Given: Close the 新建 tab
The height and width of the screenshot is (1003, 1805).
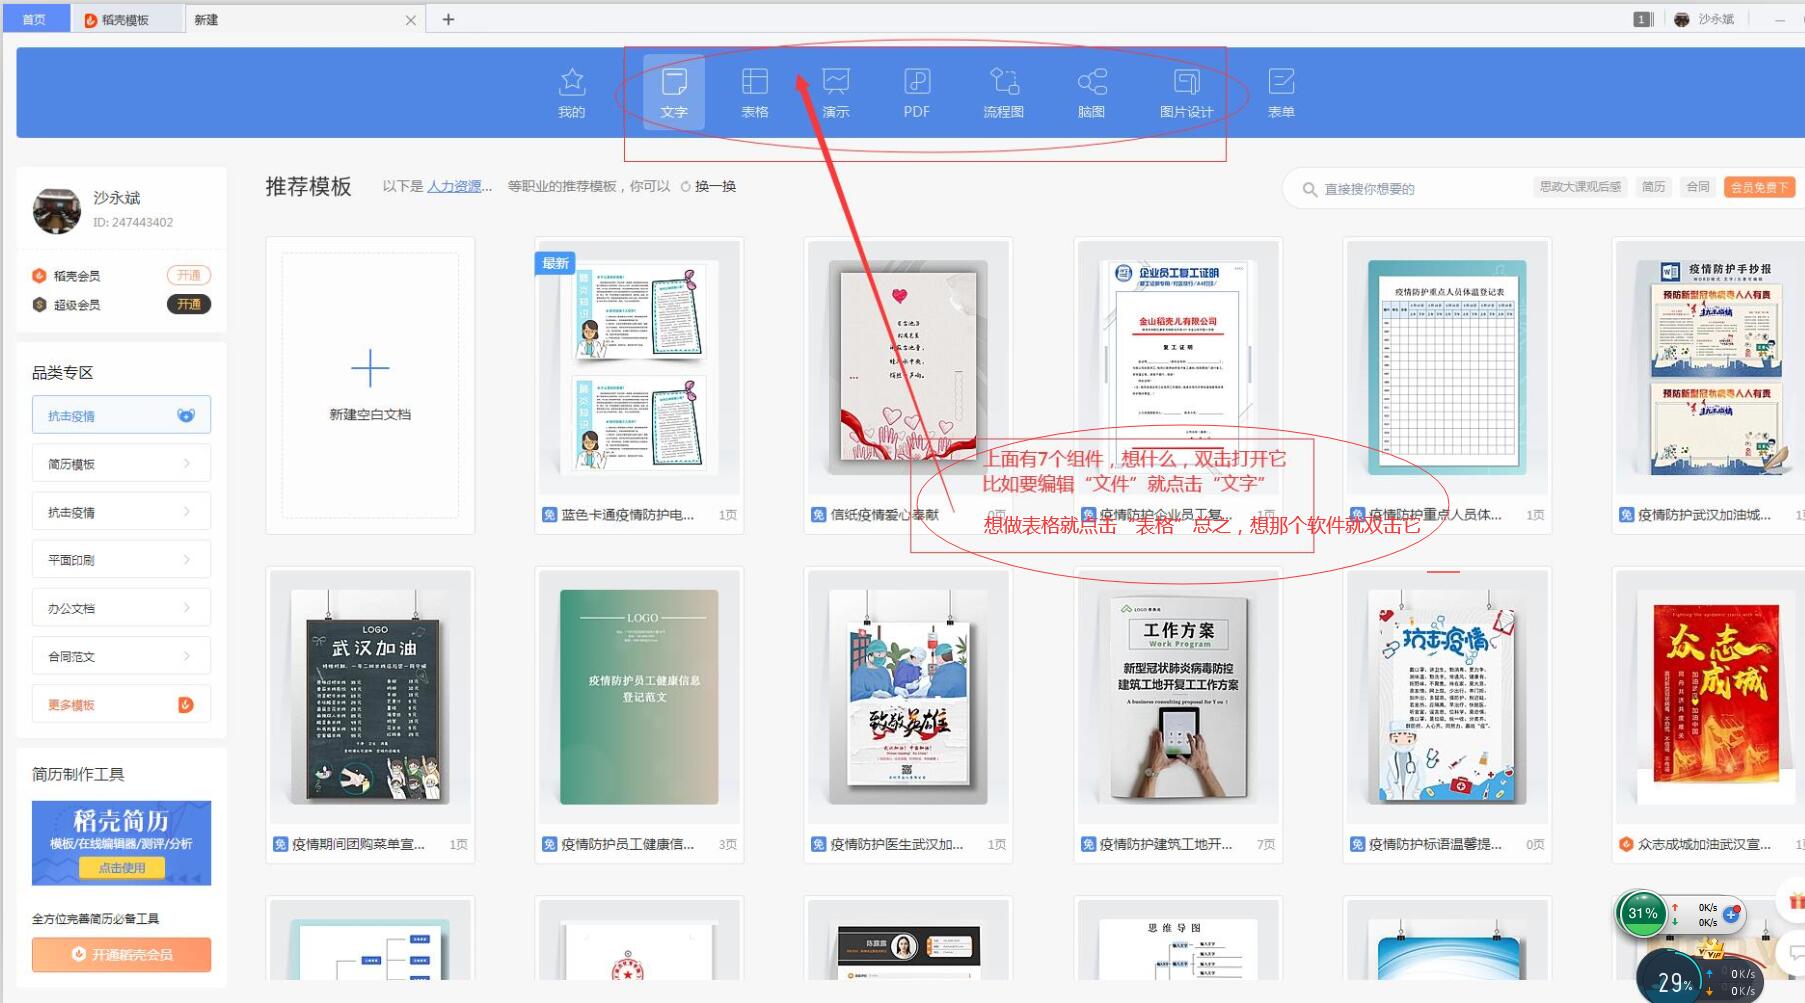Looking at the screenshot, I should 410,20.
